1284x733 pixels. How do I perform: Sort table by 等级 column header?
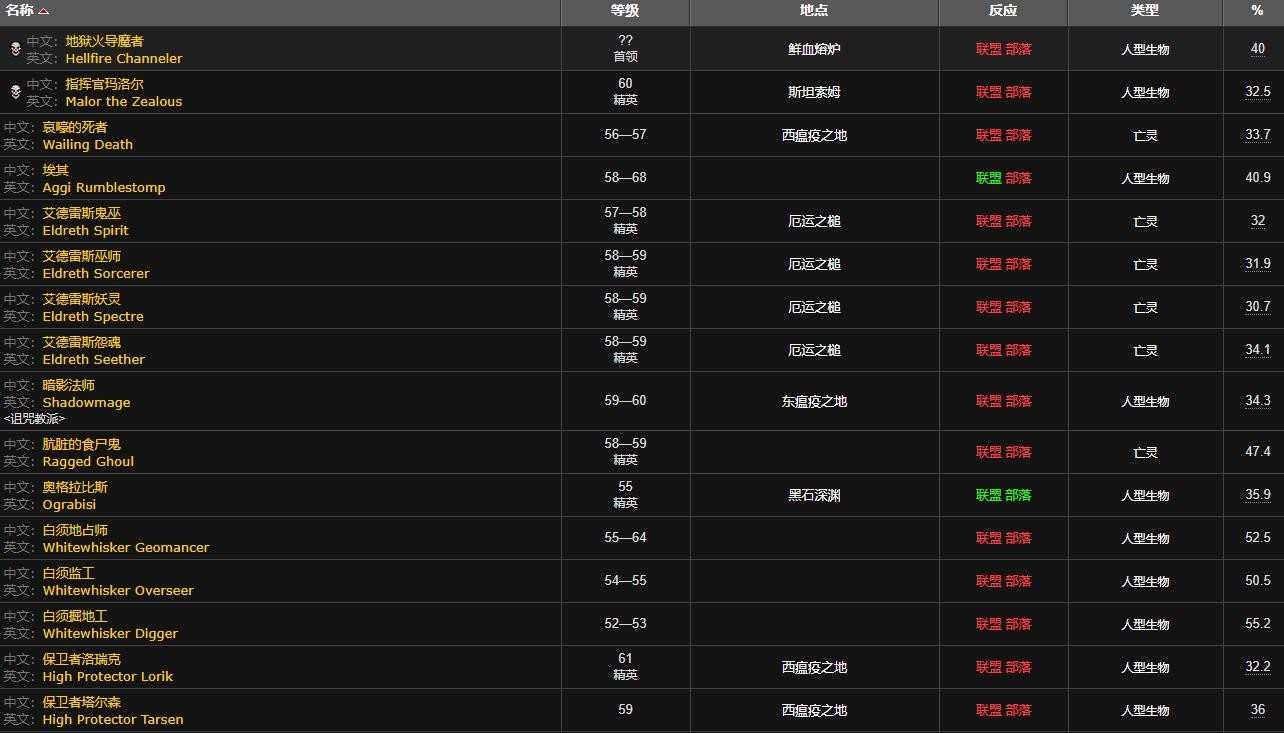click(625, 12)
